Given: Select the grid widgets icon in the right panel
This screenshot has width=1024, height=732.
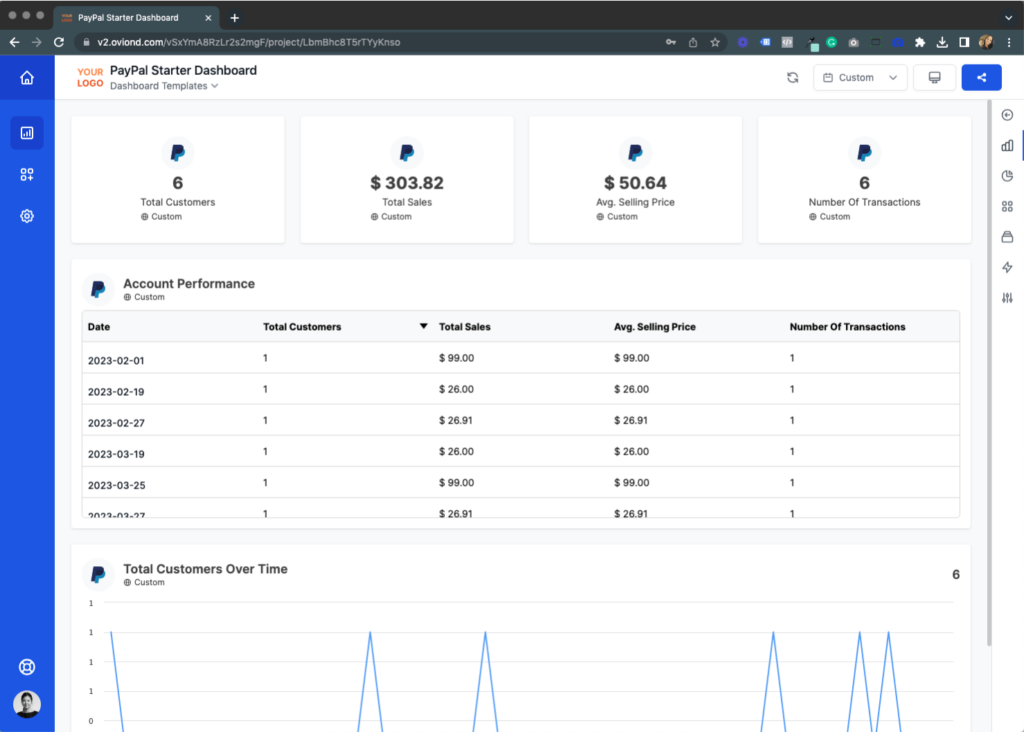Looking at the screenshot, I should pos(1007,206).
